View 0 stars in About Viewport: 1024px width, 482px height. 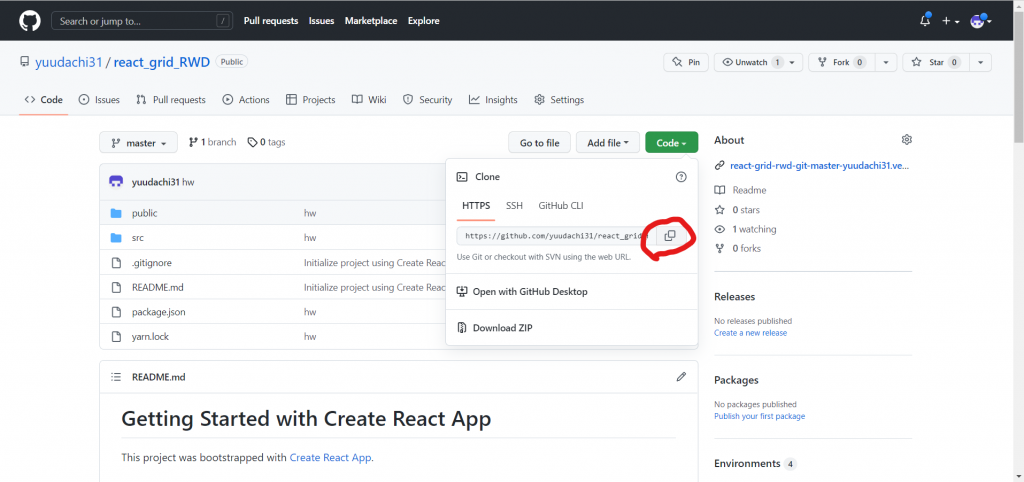click(737, 210)
